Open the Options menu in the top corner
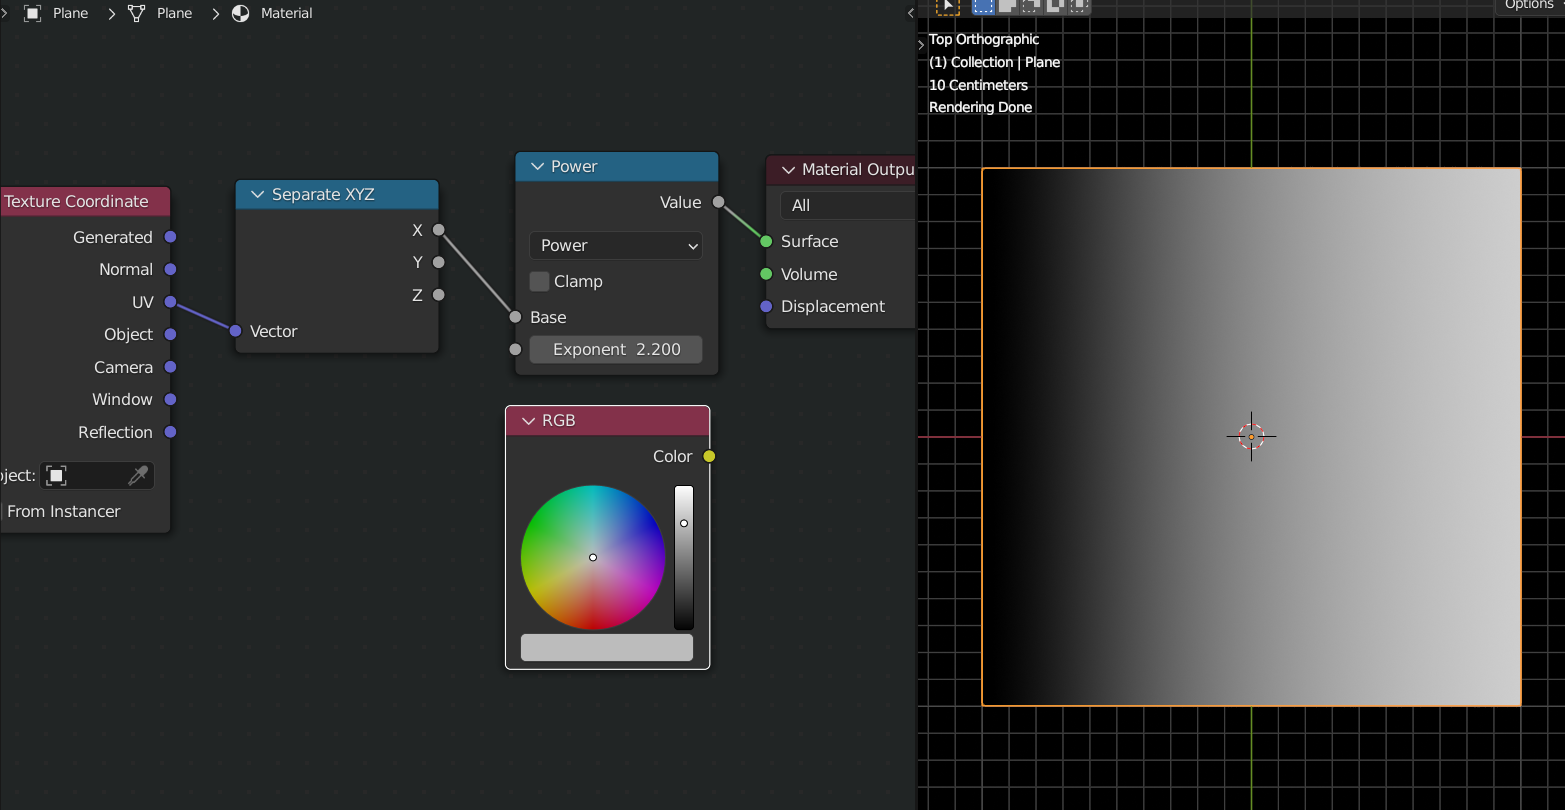This screenshot has height=810, width=1565. 1528,5
